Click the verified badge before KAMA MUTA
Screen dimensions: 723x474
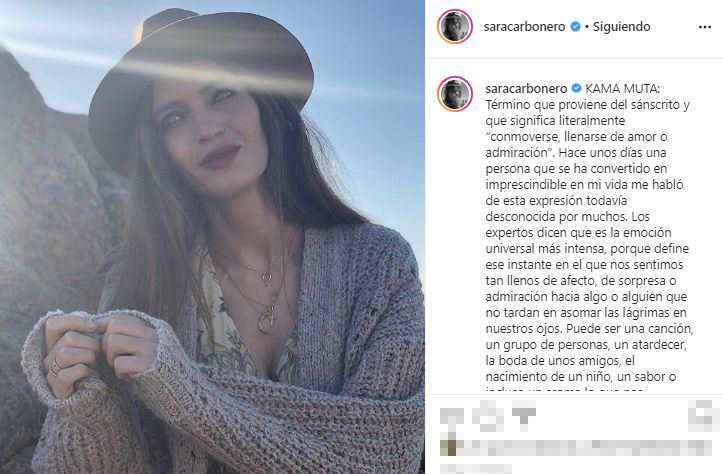[576, 88]
